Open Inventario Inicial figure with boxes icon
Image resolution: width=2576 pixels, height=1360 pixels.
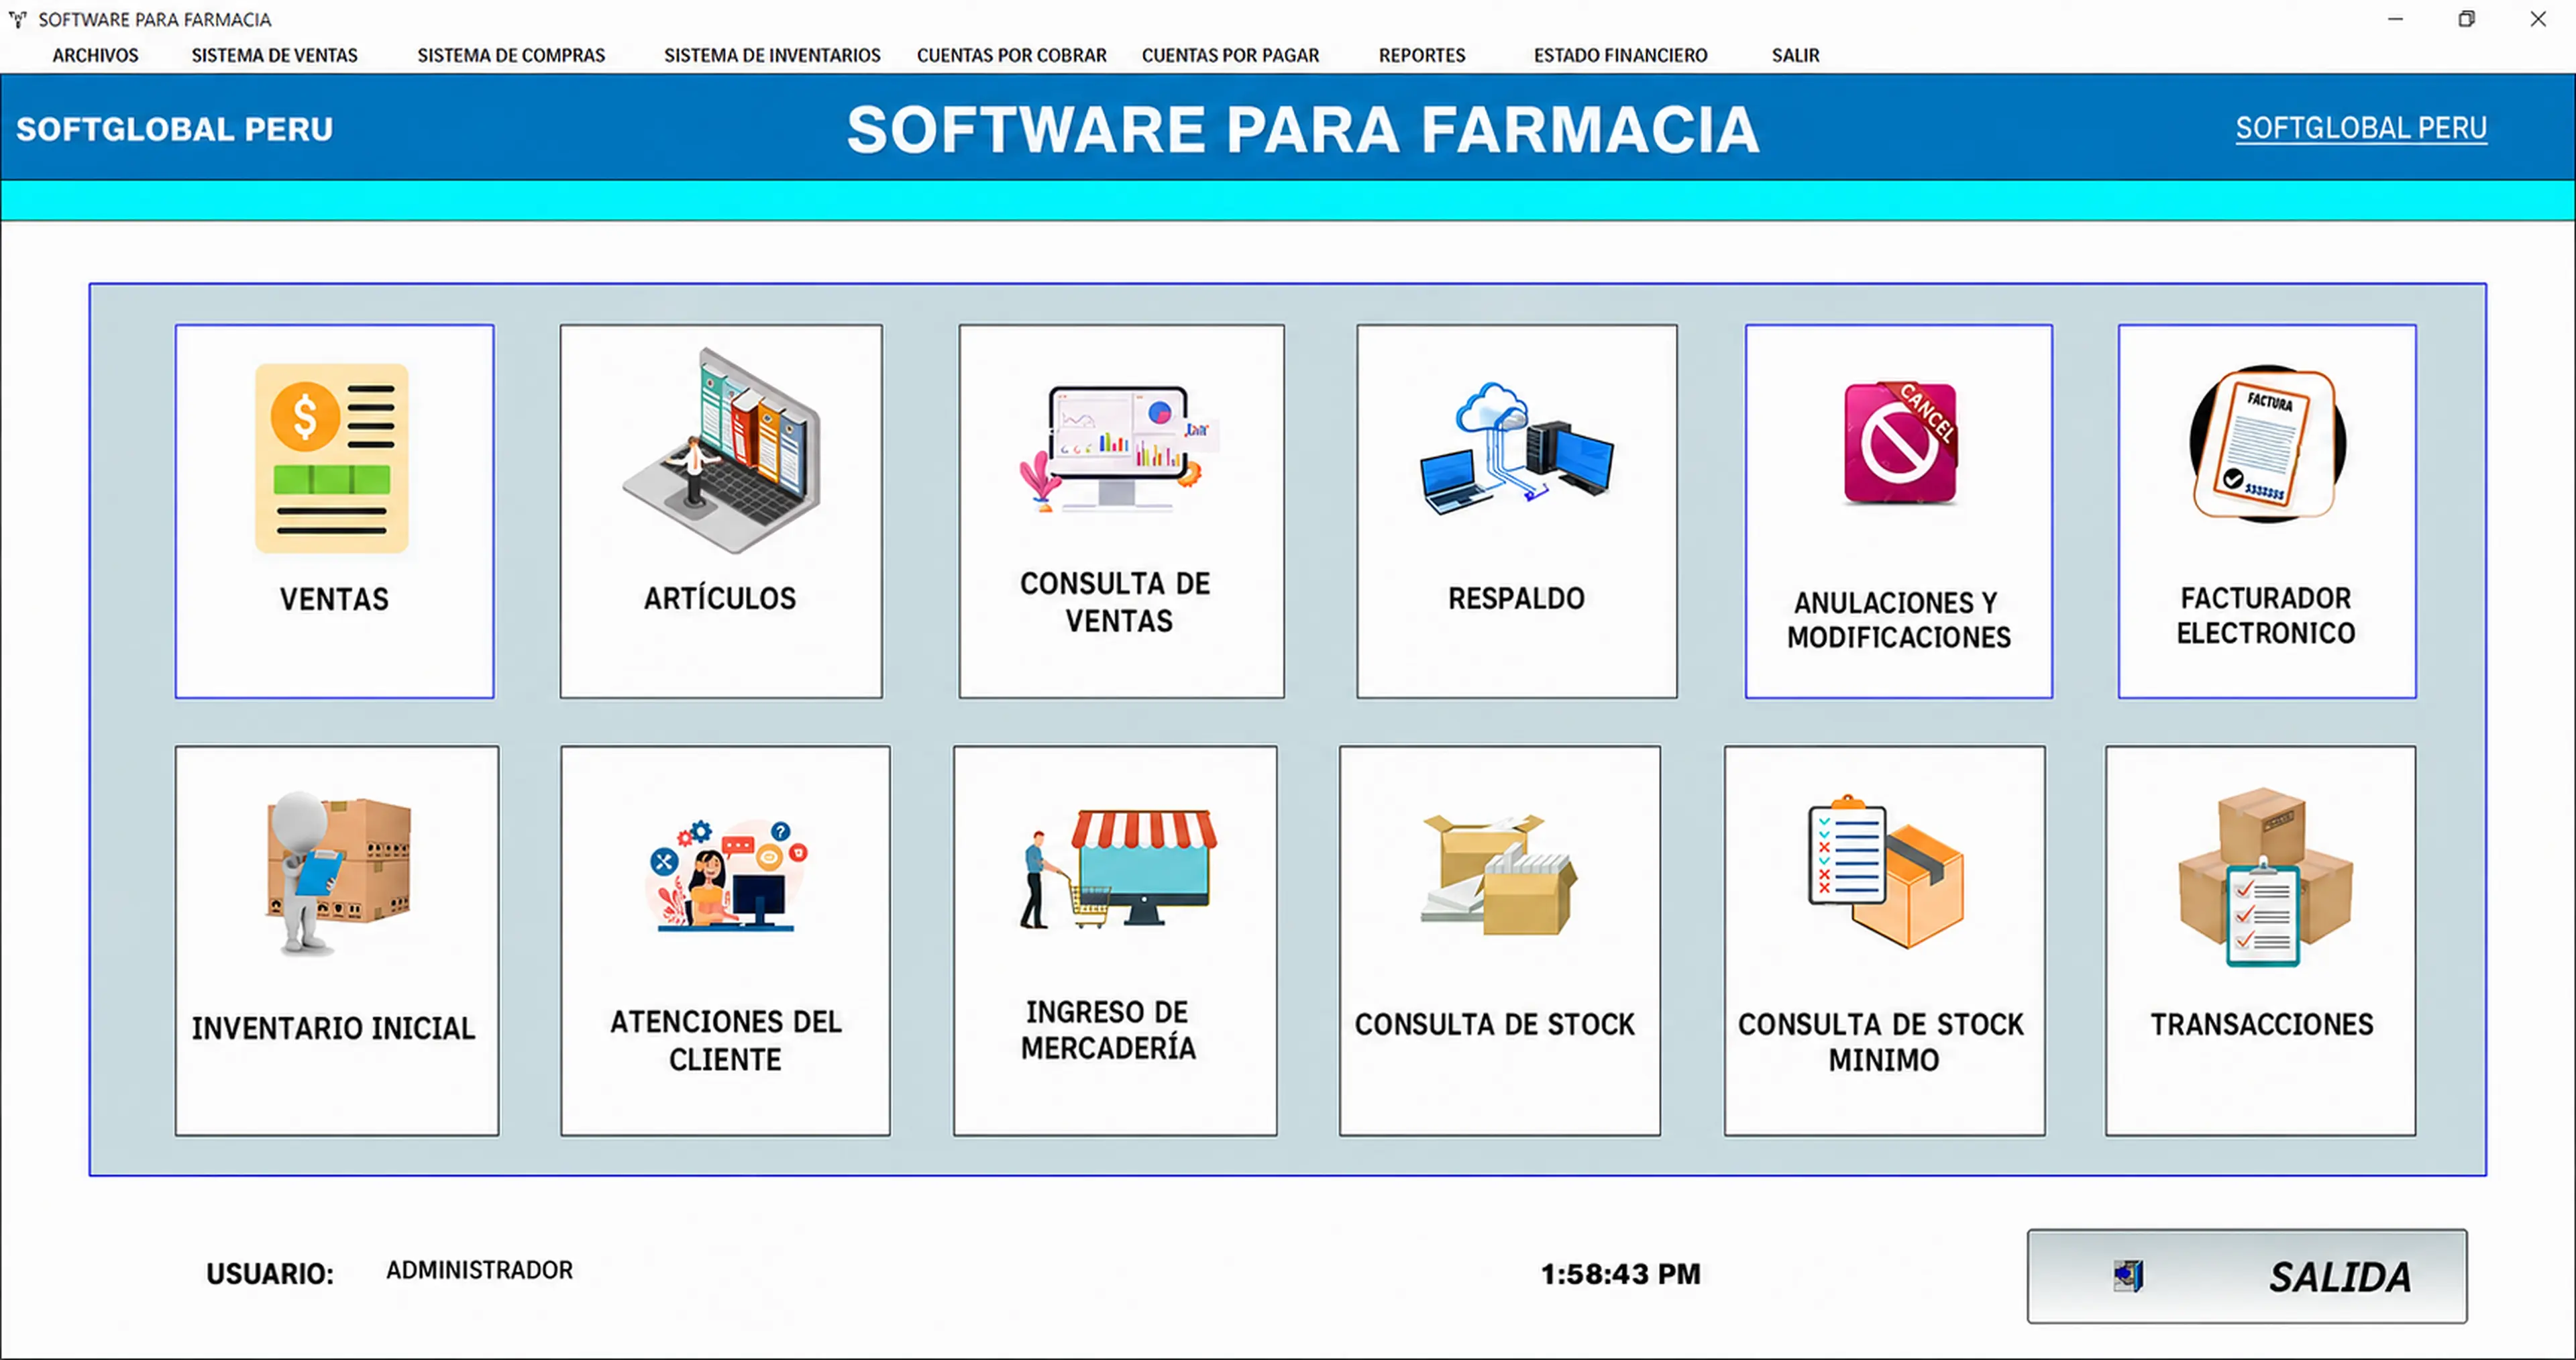(338, 873)
